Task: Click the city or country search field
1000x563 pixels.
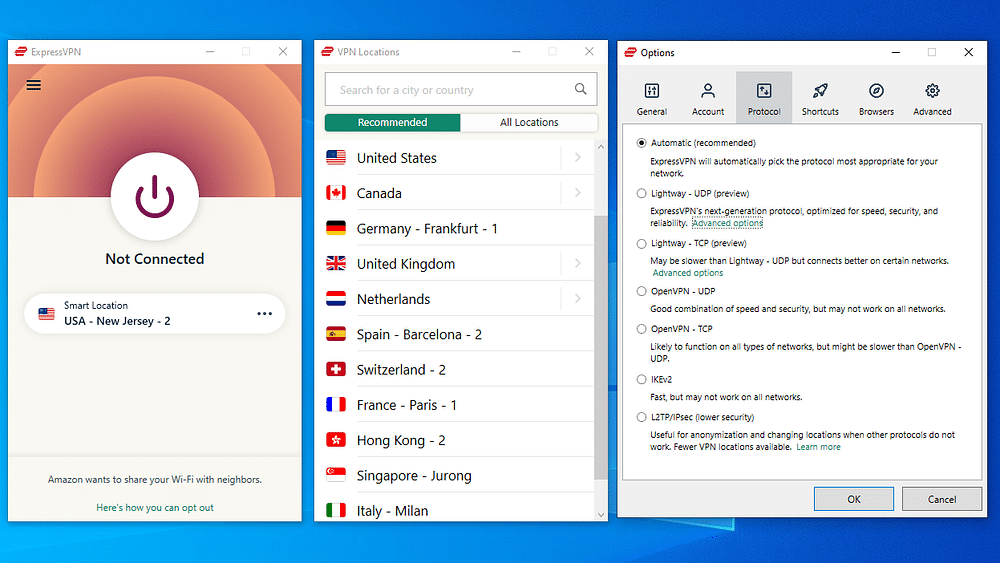Action: [x=461, y=89]
